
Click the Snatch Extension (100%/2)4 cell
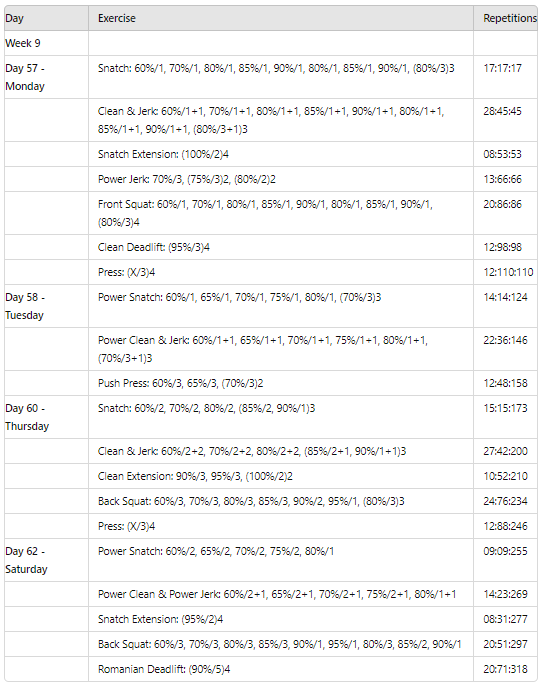281,154
